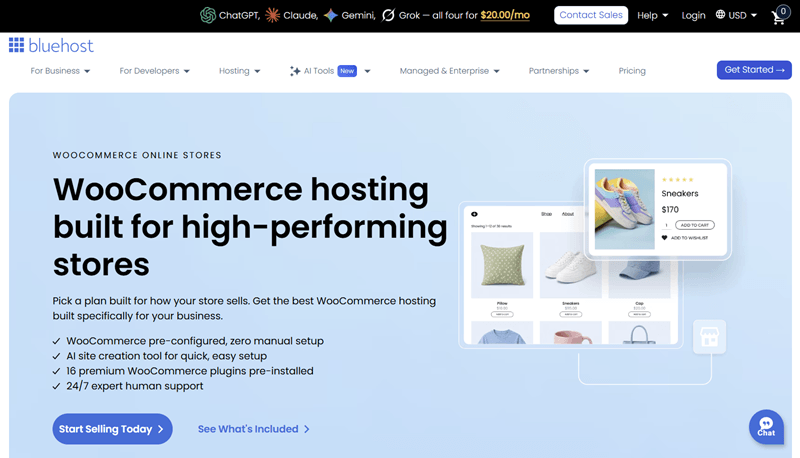This screenshot has height=458, width=800.
Task: Click the eye logo in store mockup
Action: (474, 214)
